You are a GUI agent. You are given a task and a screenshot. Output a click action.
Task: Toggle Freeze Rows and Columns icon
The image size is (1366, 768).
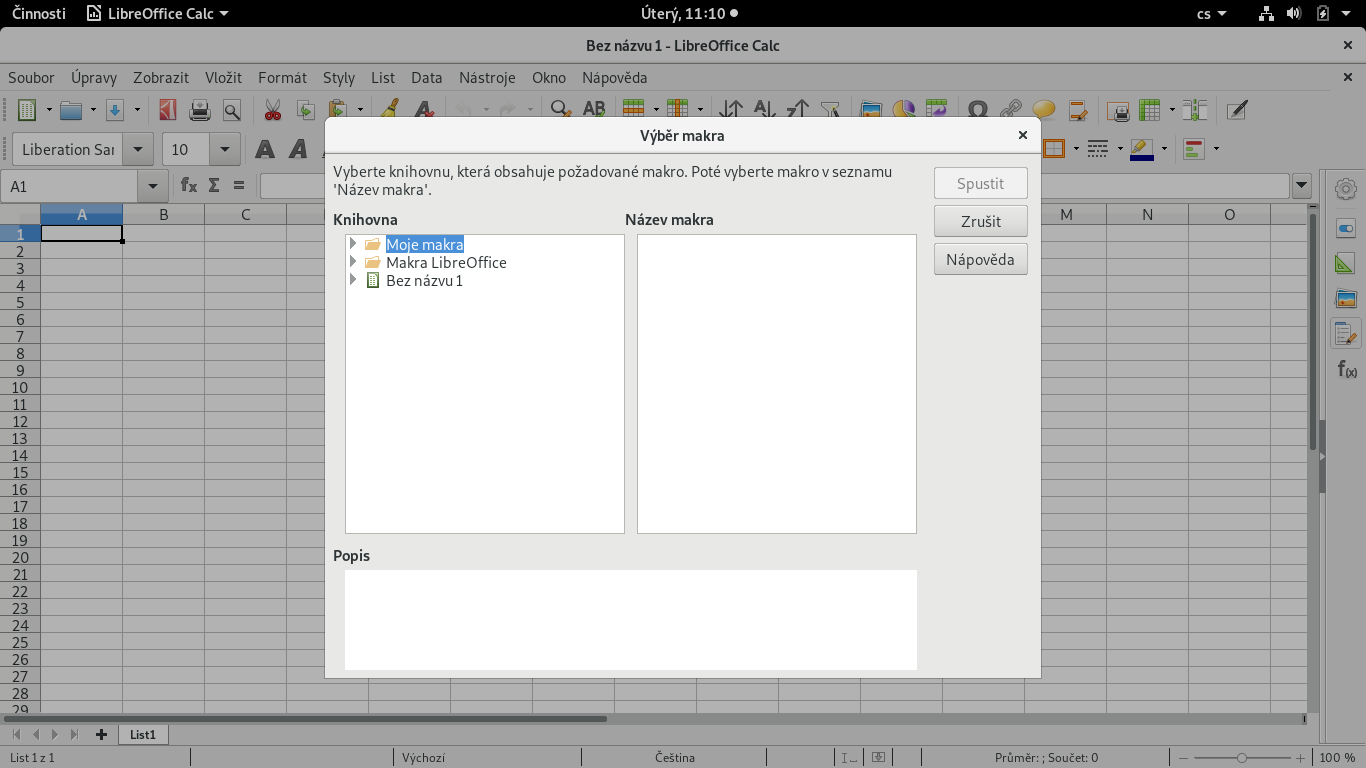coord(1150,110)
